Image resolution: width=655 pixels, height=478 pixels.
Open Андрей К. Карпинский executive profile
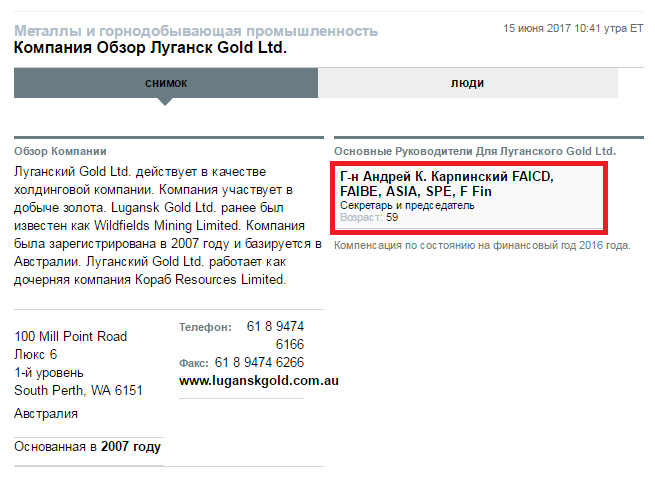click(x=446, y=183)
